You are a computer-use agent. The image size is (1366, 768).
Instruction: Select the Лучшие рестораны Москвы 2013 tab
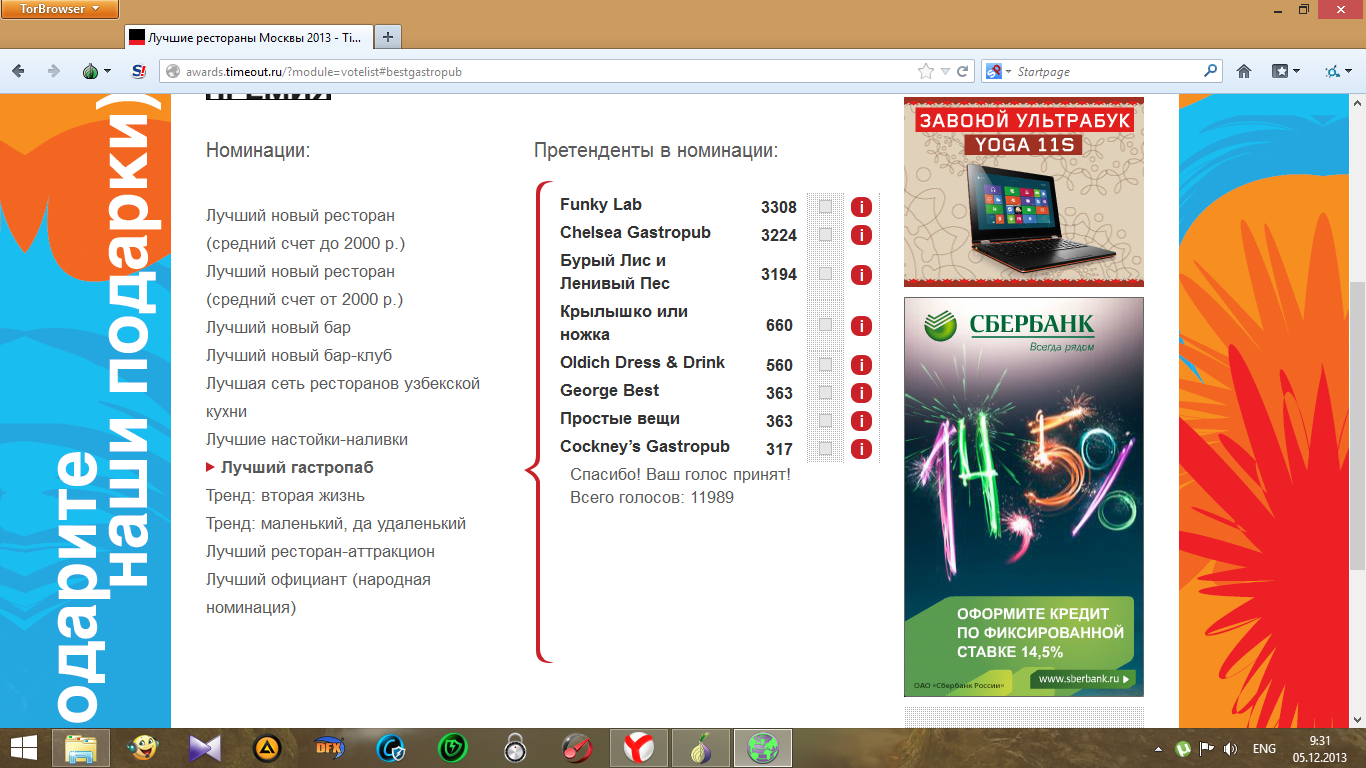pyautogui.click(x=248, y=37)
